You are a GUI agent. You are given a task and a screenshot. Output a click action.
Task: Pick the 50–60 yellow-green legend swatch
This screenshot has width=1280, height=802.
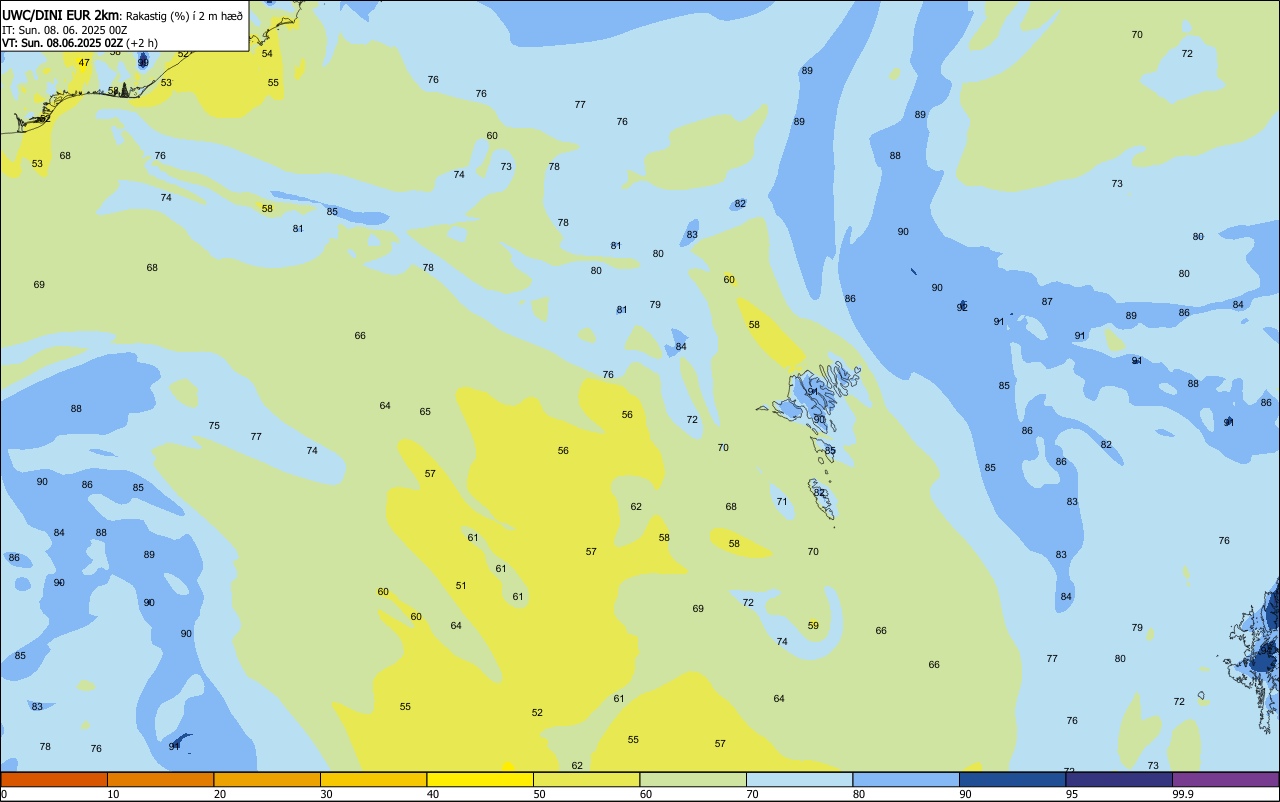[586, 779]
